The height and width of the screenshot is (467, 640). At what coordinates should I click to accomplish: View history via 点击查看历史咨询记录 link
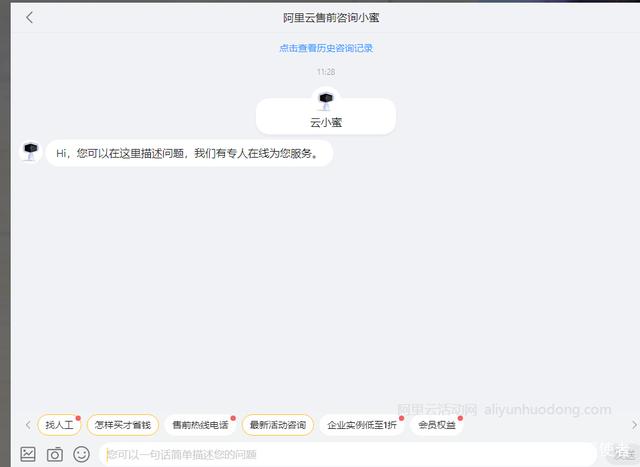(x=326, y=48)
